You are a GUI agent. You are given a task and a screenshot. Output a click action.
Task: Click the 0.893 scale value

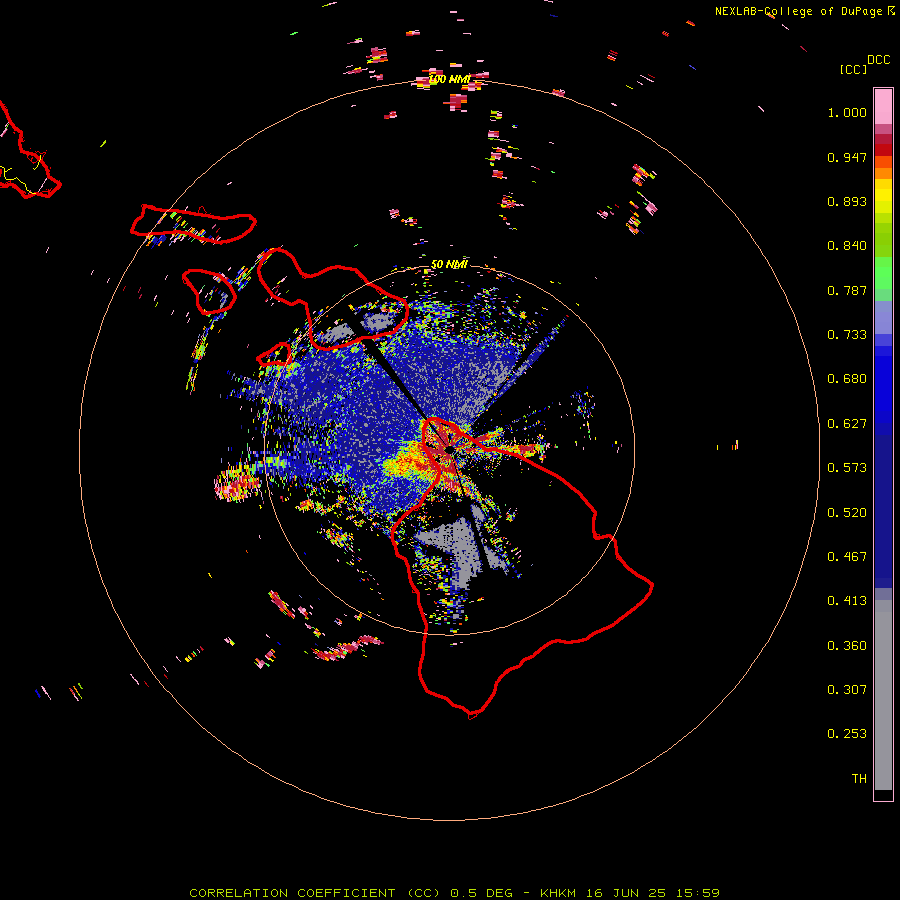(x=847, y=201)
